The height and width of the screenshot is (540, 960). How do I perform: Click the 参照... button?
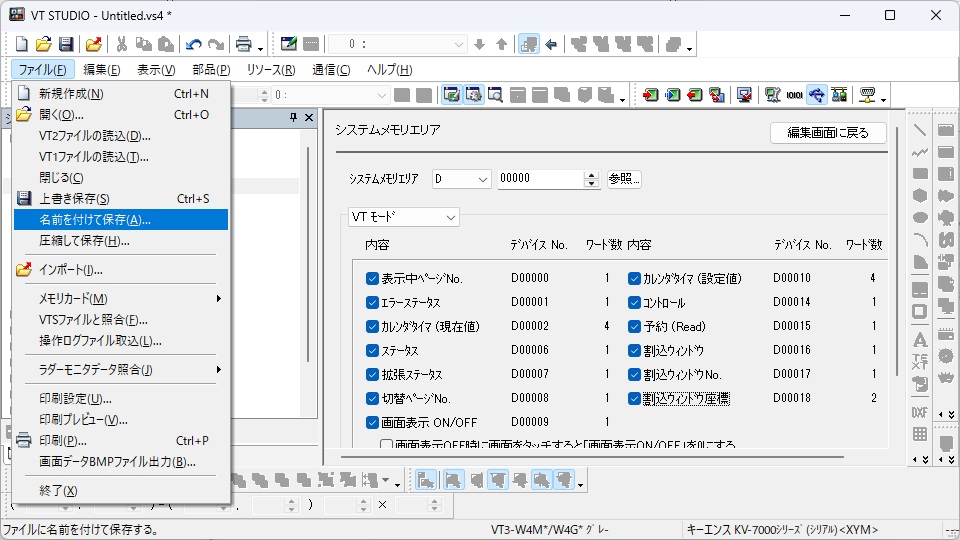tap(624, 179)
